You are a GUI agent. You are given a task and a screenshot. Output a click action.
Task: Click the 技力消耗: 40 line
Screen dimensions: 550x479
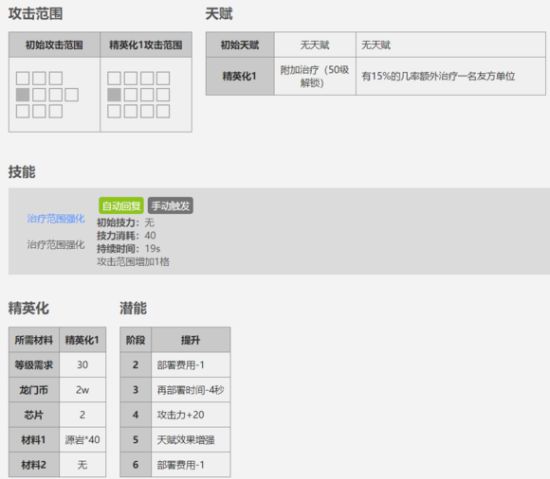[x=127, y=235]
